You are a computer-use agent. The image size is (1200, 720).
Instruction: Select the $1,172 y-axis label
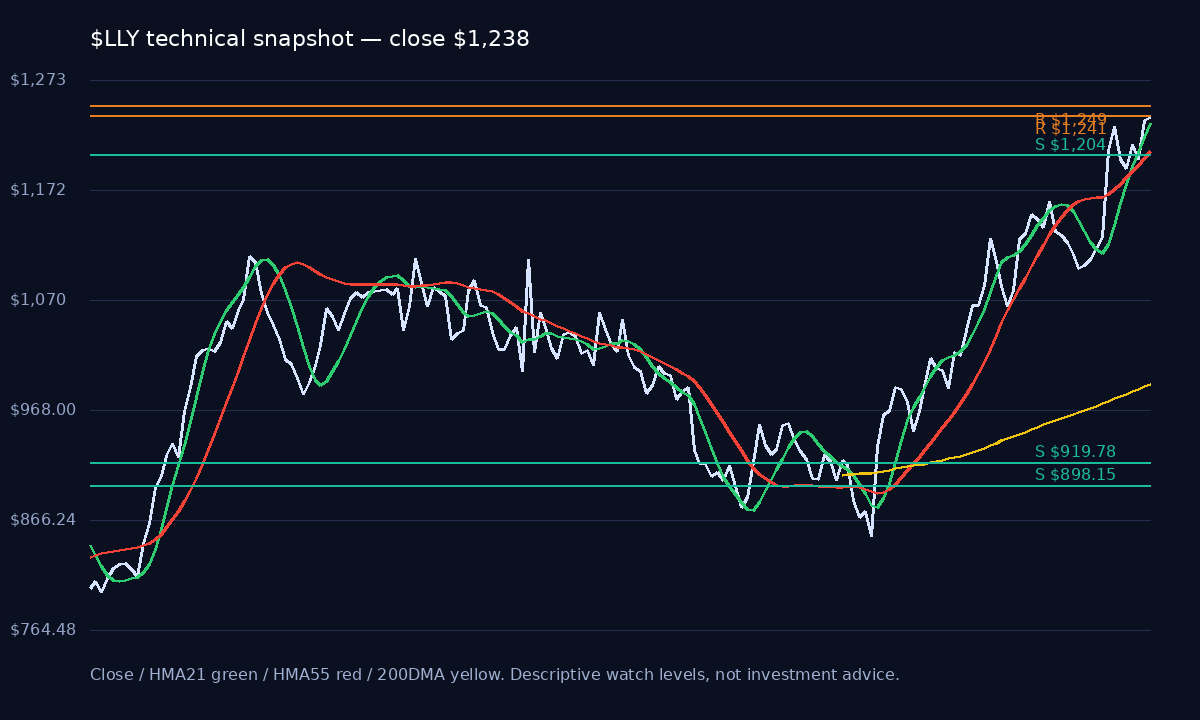[38, 190]
